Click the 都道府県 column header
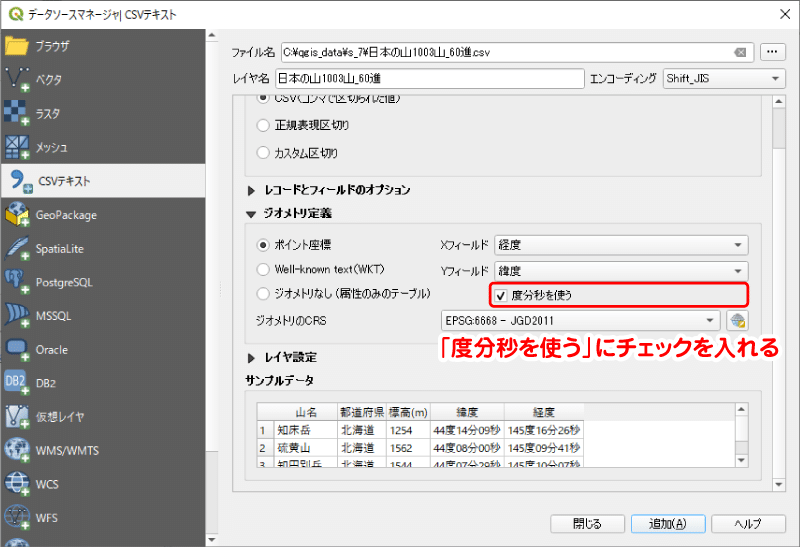The height and width of the screenshot is (547, 800). coord(362,412)
